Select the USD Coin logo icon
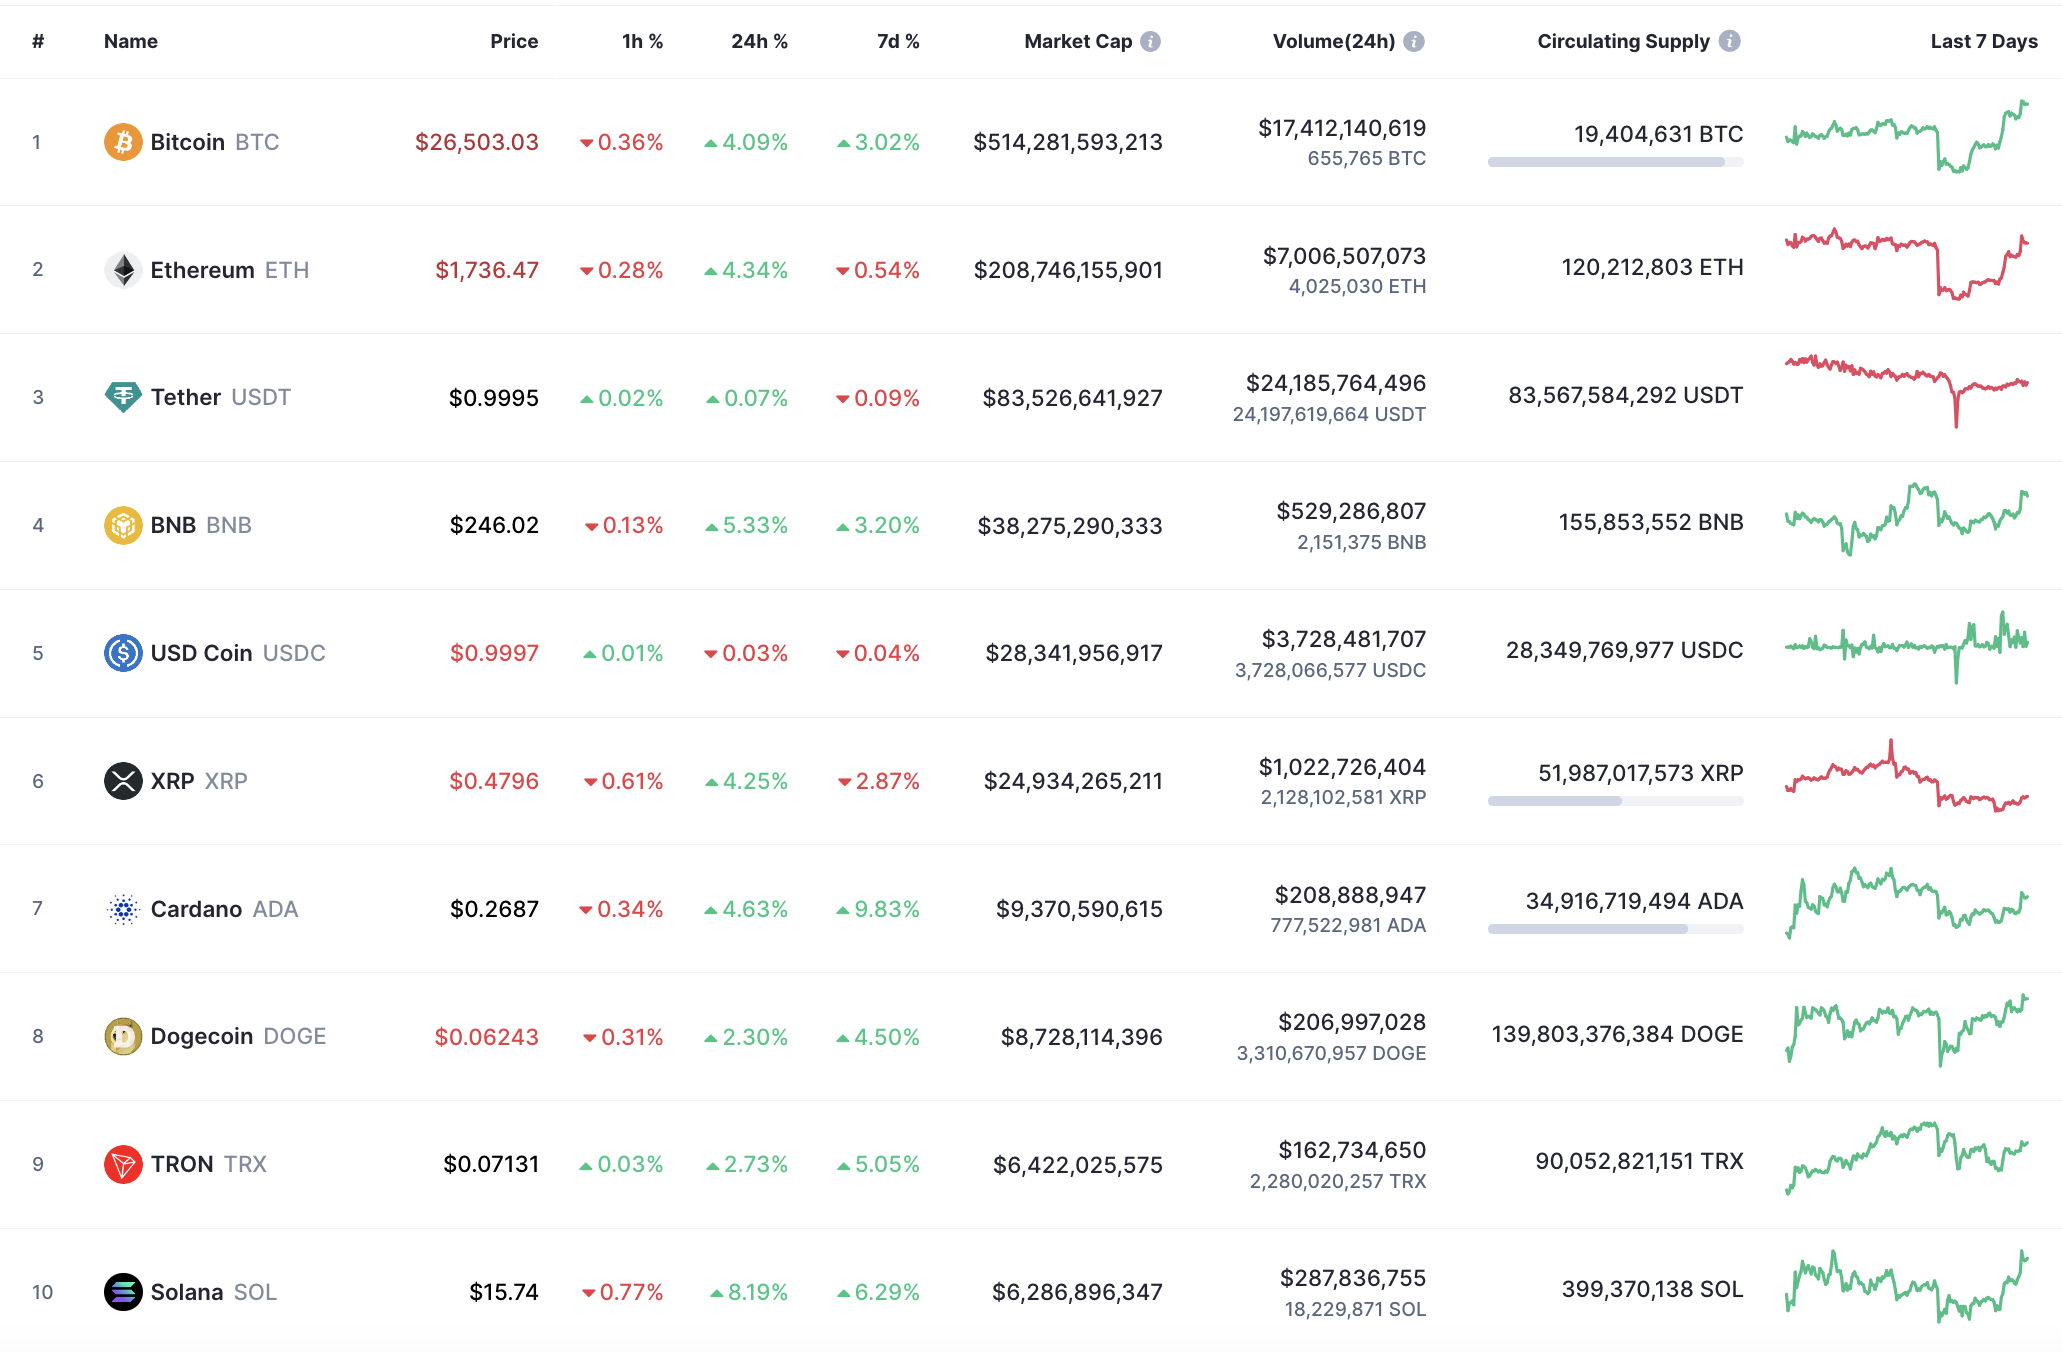Screen dimensions: 2062x1352 coord(122,653)
